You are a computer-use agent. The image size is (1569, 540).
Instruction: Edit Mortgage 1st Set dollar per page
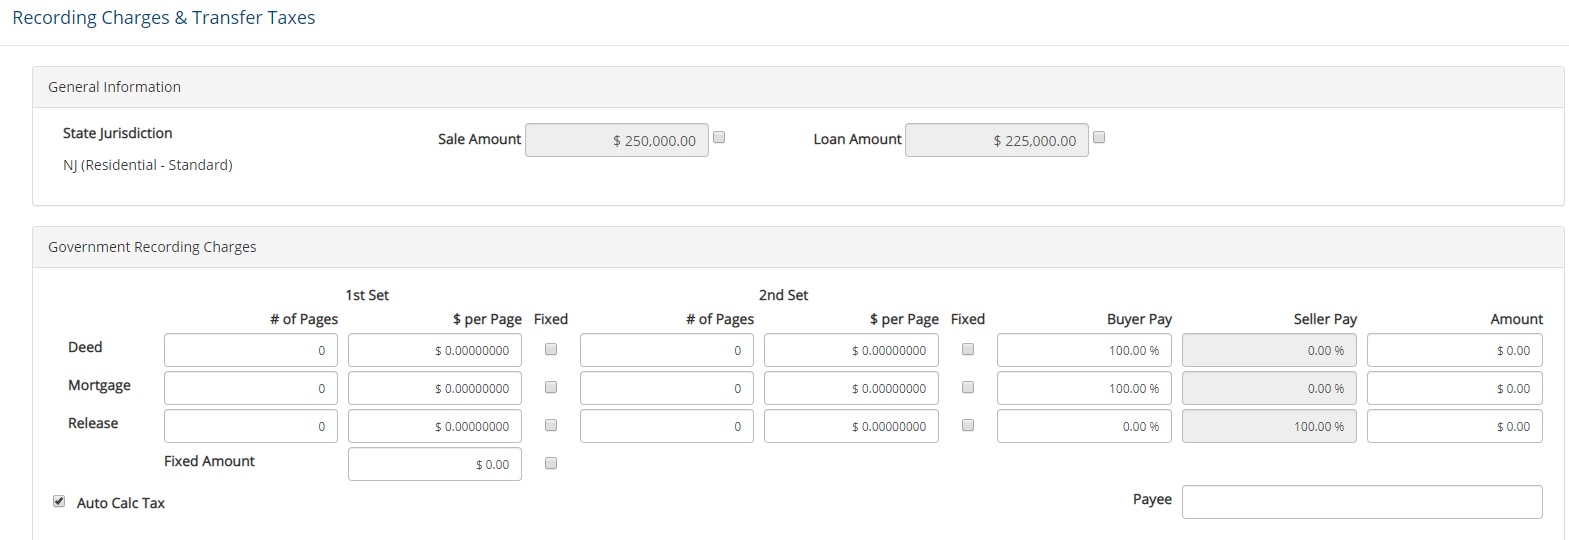(x=435, y=388)
